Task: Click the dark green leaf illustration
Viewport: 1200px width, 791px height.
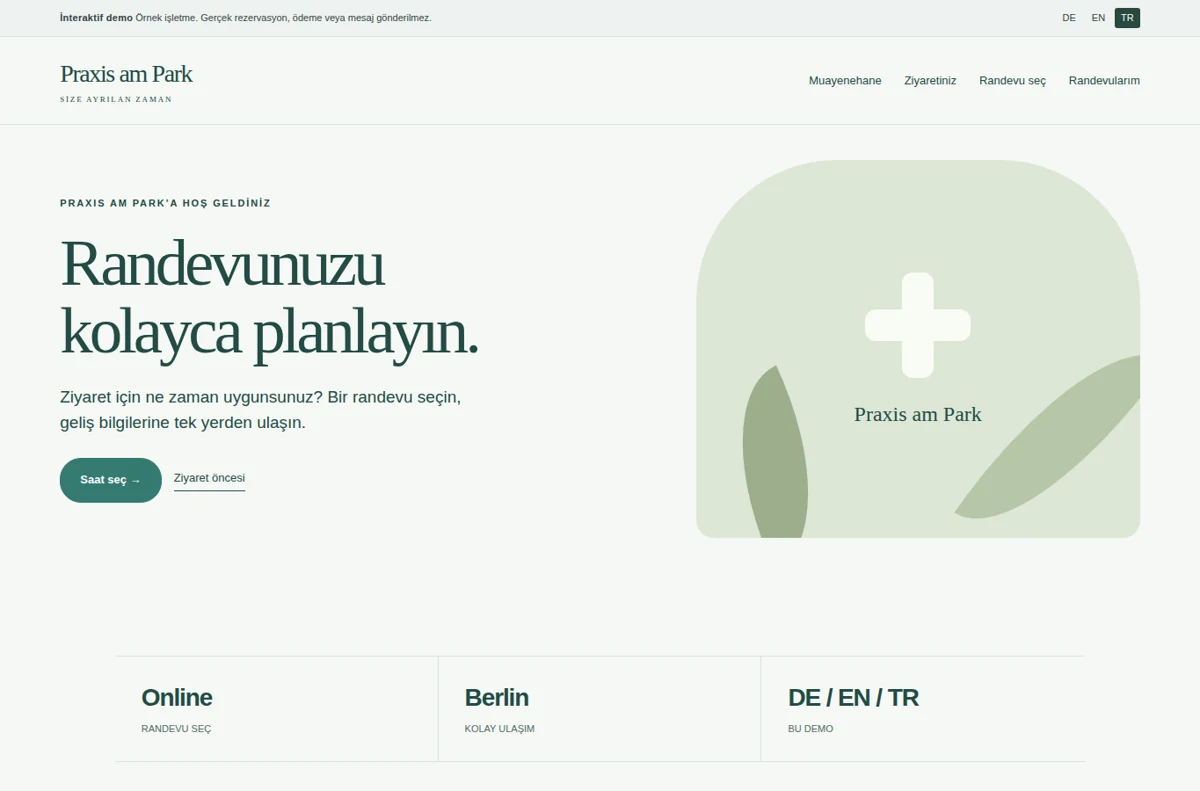Action: coord(775,452)
